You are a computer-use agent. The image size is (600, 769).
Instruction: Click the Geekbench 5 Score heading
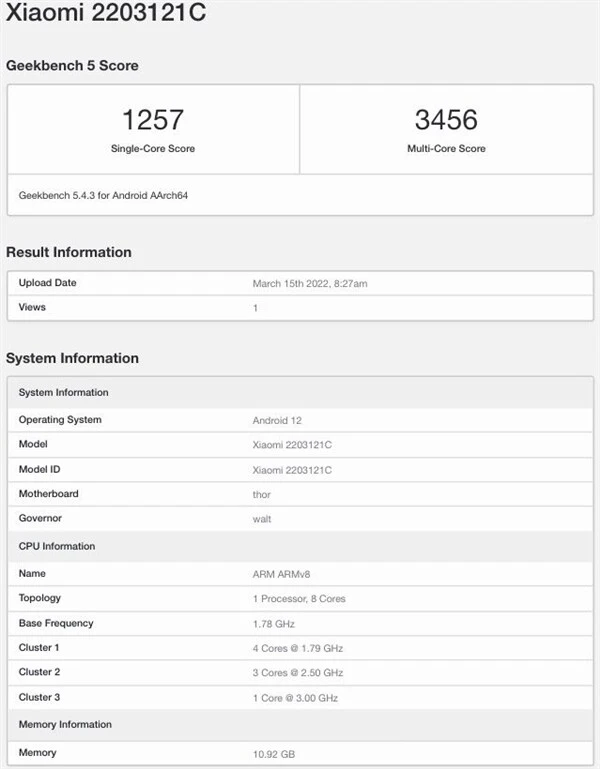tap(72, 65)
